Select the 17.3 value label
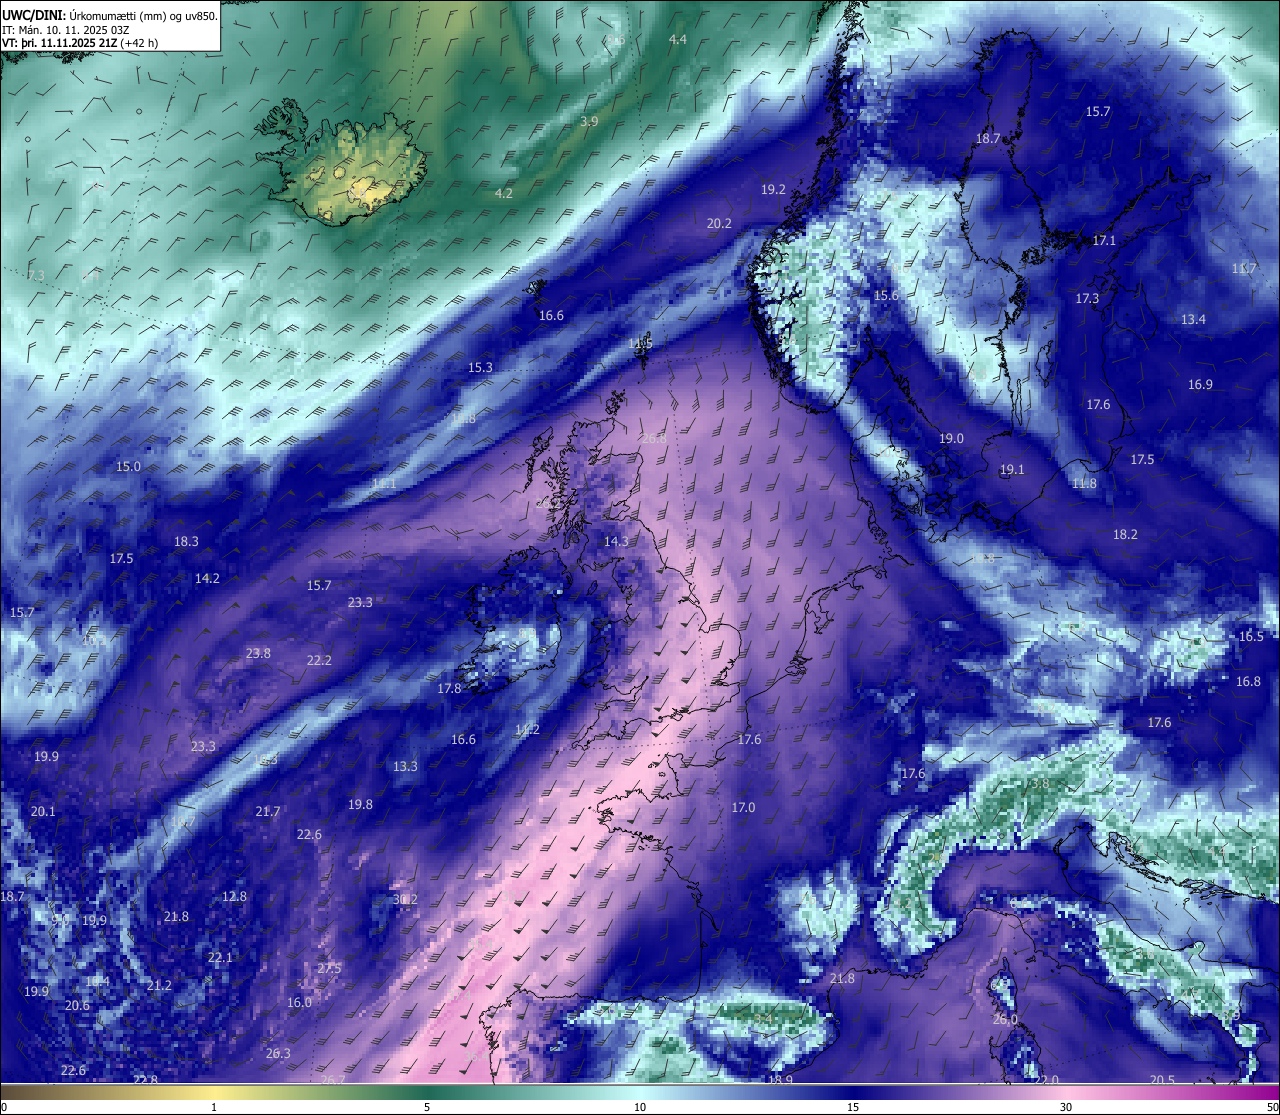This screenshot has width=1280, height=1115. pyautogui.click(x=1087, y=298)
